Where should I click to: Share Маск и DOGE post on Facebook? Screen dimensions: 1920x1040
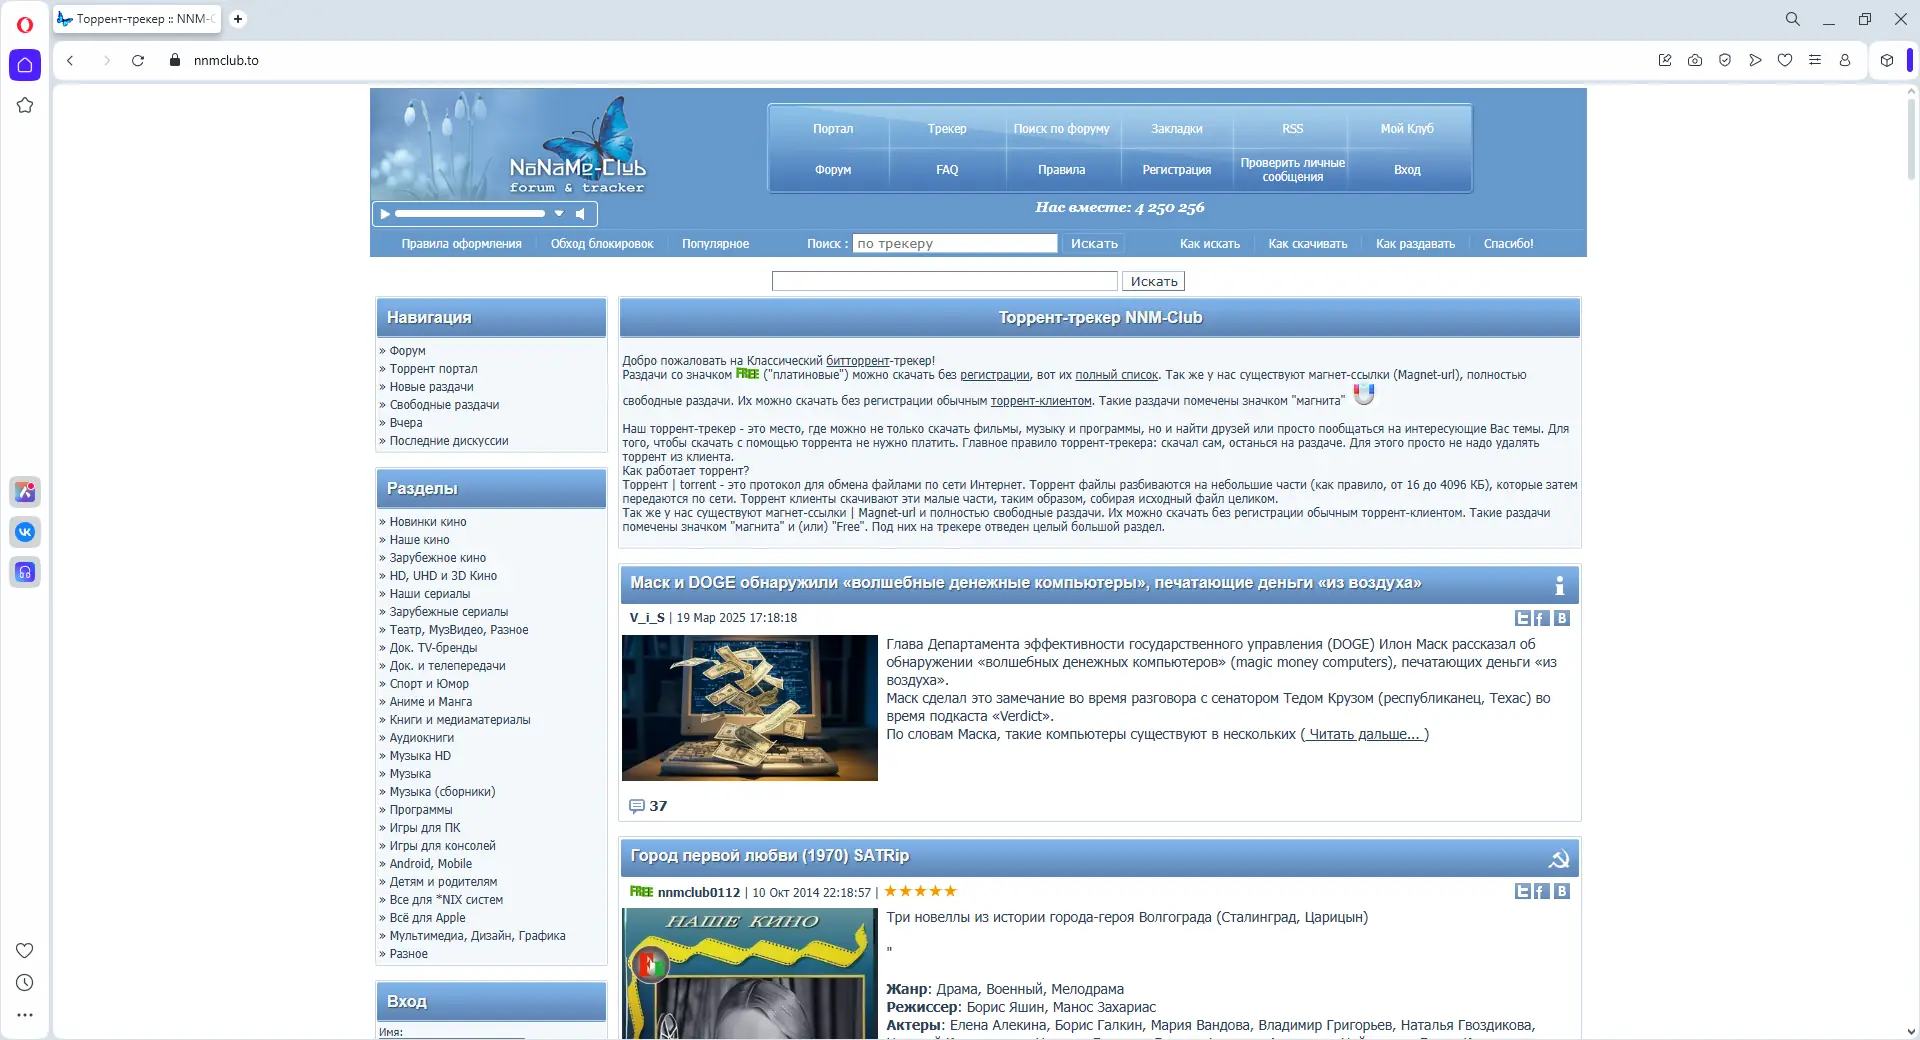(1542, 618)
